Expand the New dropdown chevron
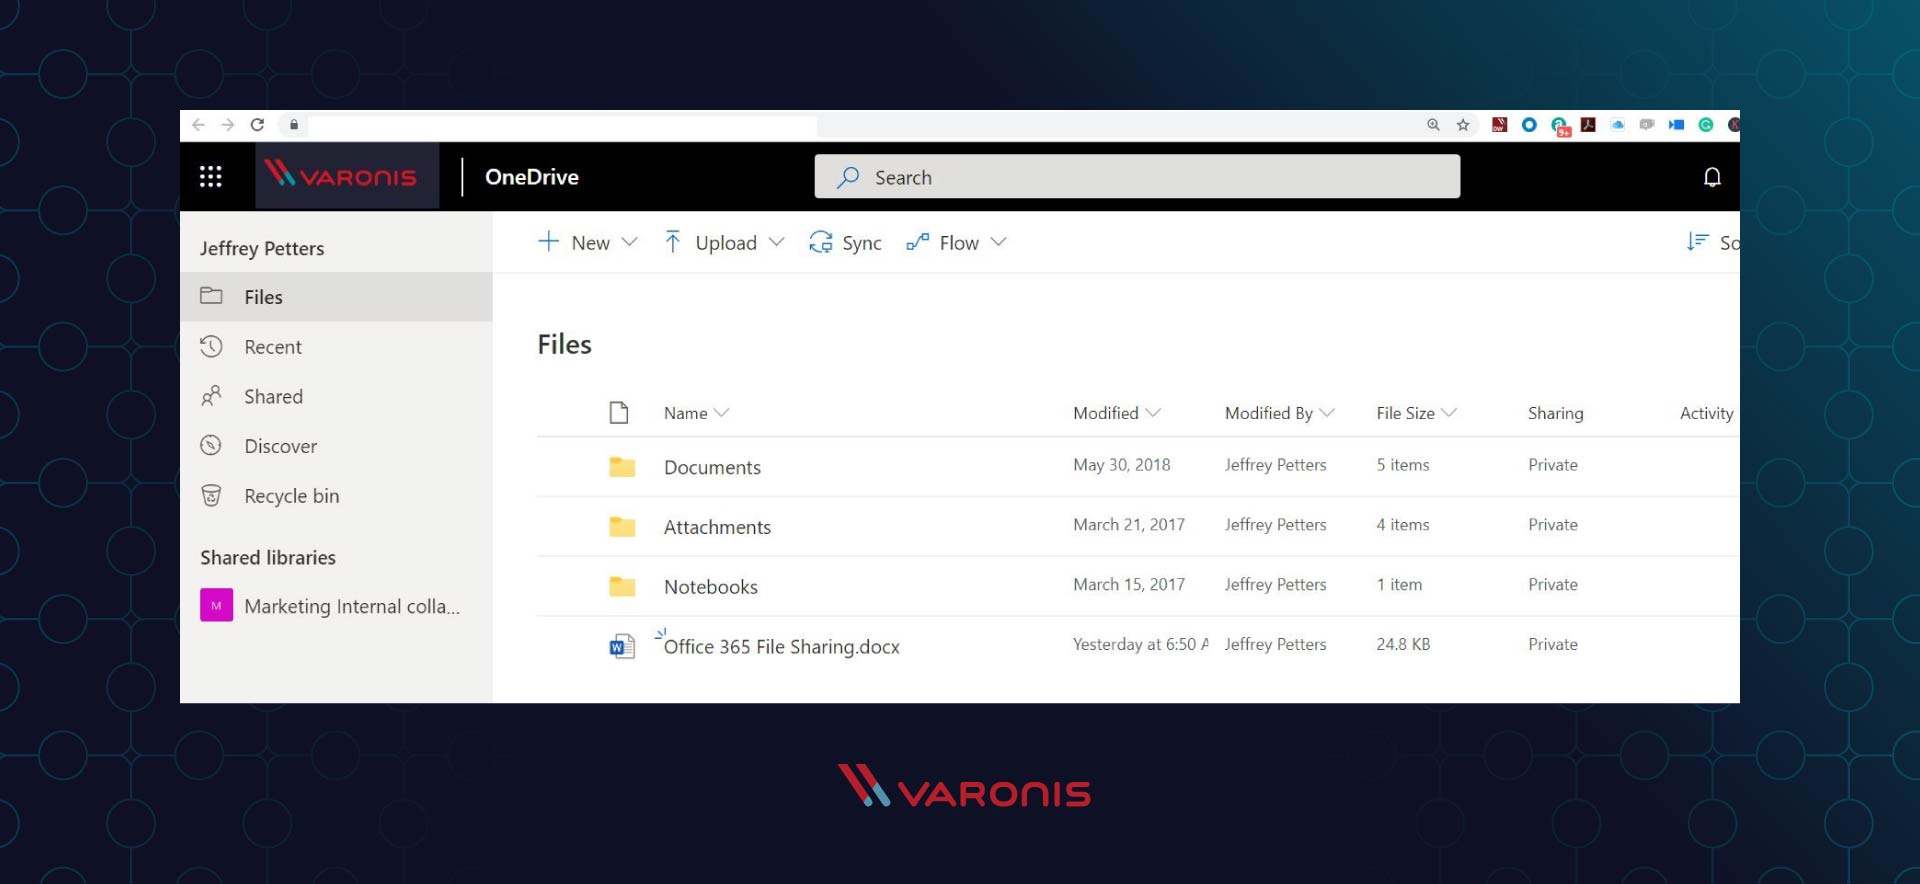 pyautogui.click(x=629, y=242)
